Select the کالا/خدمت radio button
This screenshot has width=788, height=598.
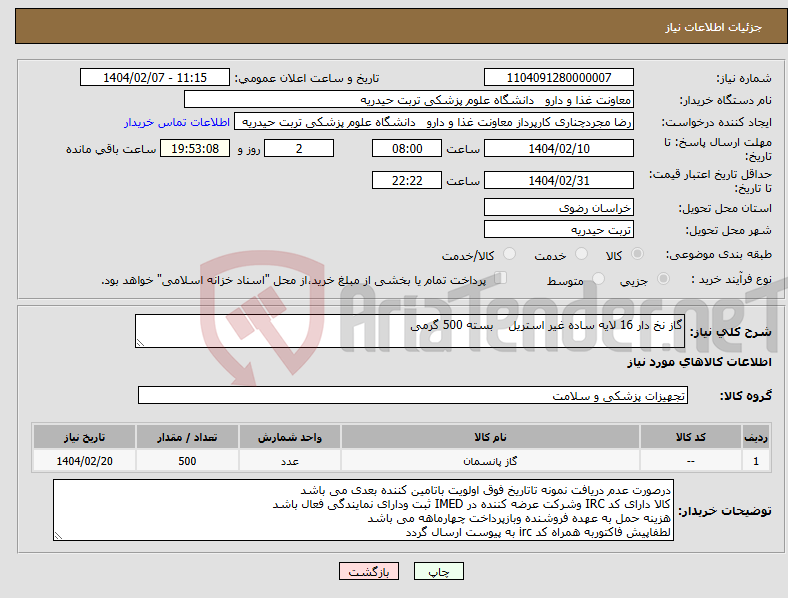tap(510, 254)
